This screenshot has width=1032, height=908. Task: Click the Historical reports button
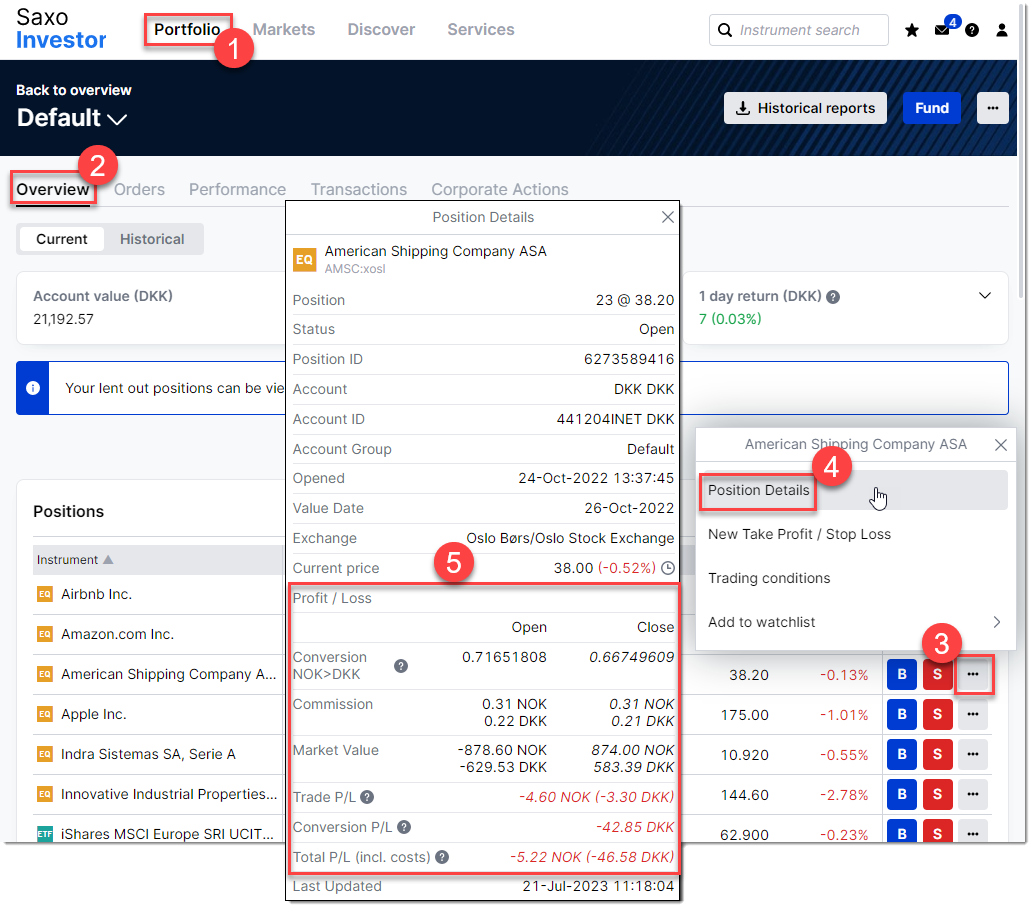coord(805,108)
